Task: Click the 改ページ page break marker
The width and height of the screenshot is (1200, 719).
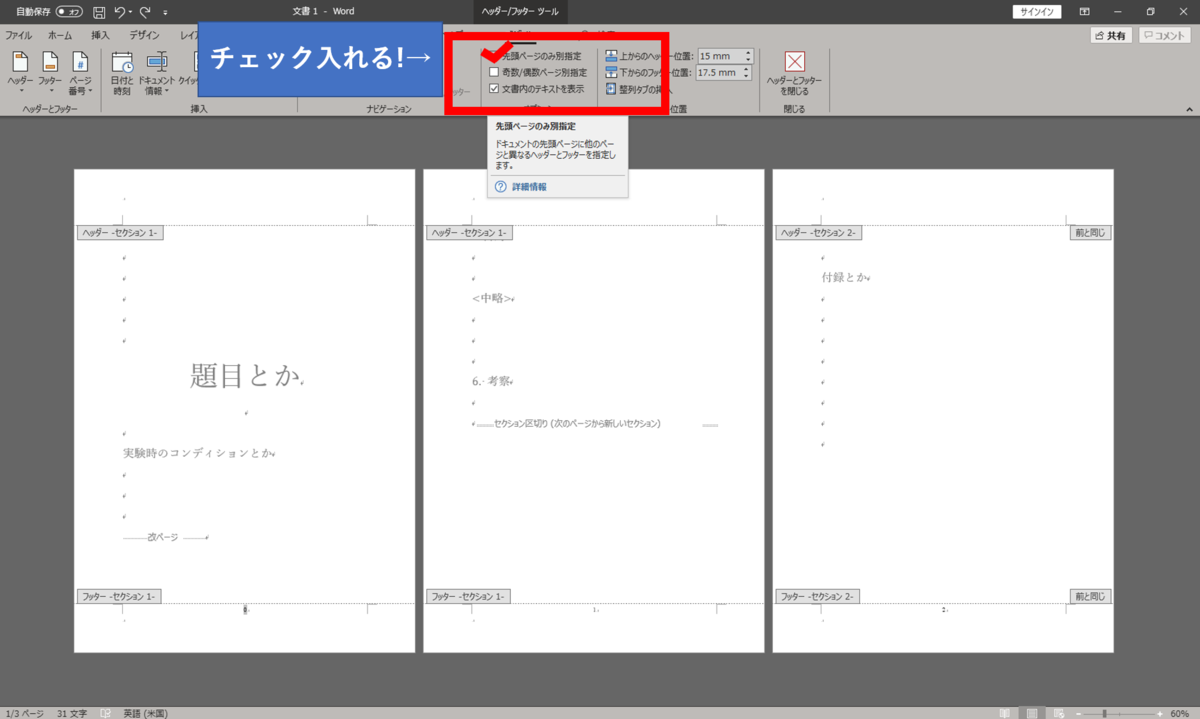Action: click(x=162, y=538)
